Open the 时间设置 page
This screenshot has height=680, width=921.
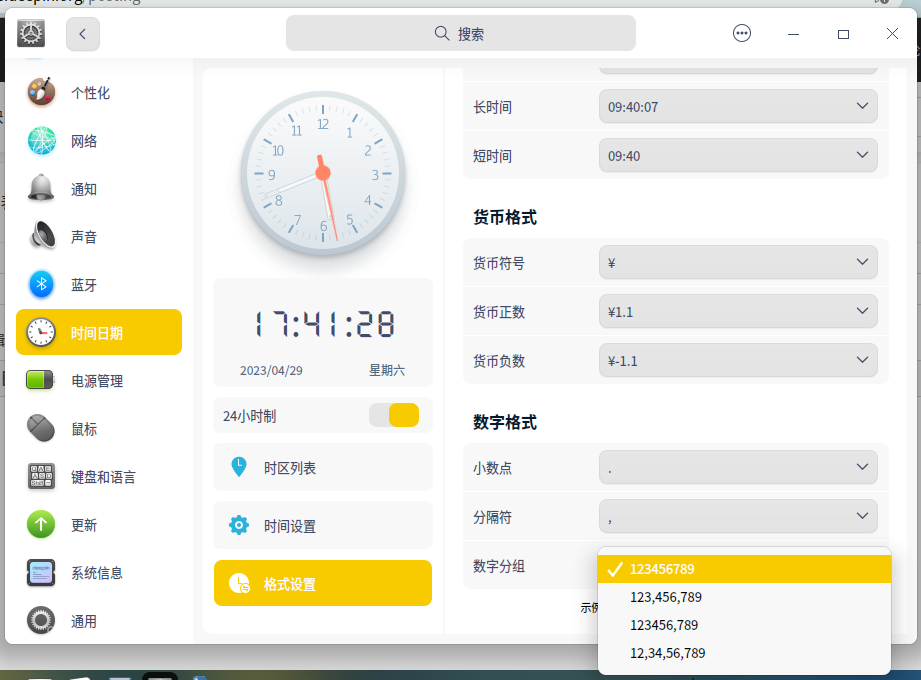click(322, 525)
